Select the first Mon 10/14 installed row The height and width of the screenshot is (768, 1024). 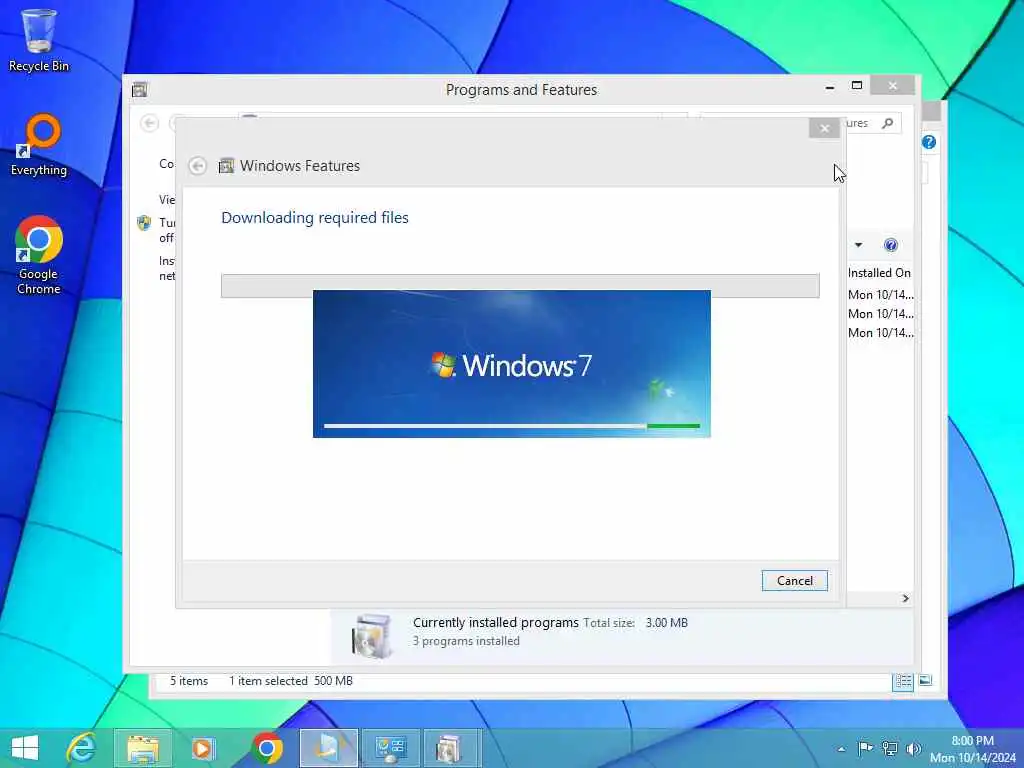pos(880,295)
